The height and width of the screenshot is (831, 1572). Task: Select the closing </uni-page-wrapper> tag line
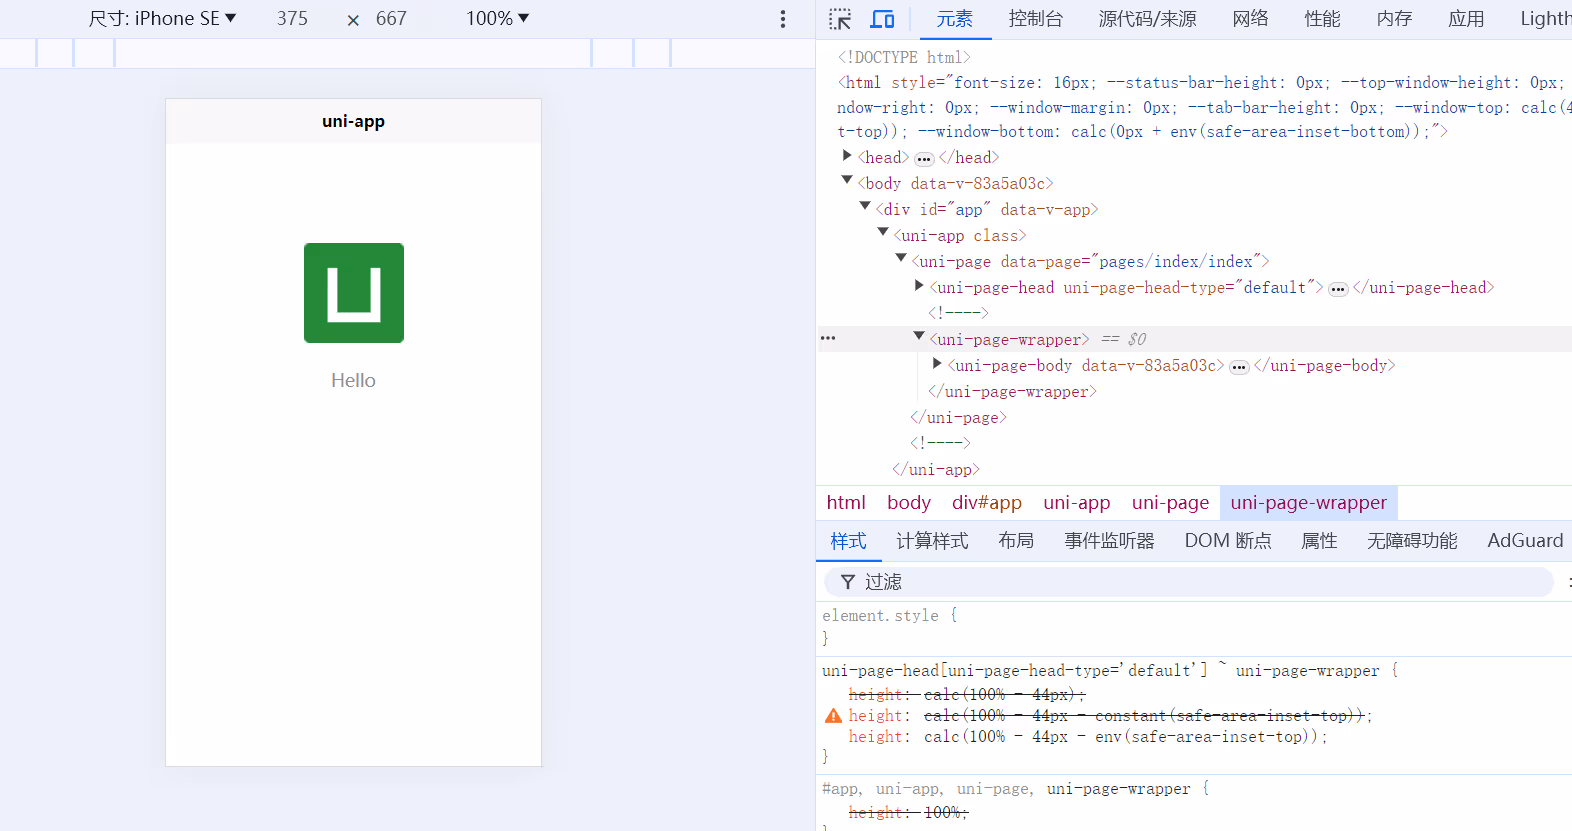pos(1012,392)
